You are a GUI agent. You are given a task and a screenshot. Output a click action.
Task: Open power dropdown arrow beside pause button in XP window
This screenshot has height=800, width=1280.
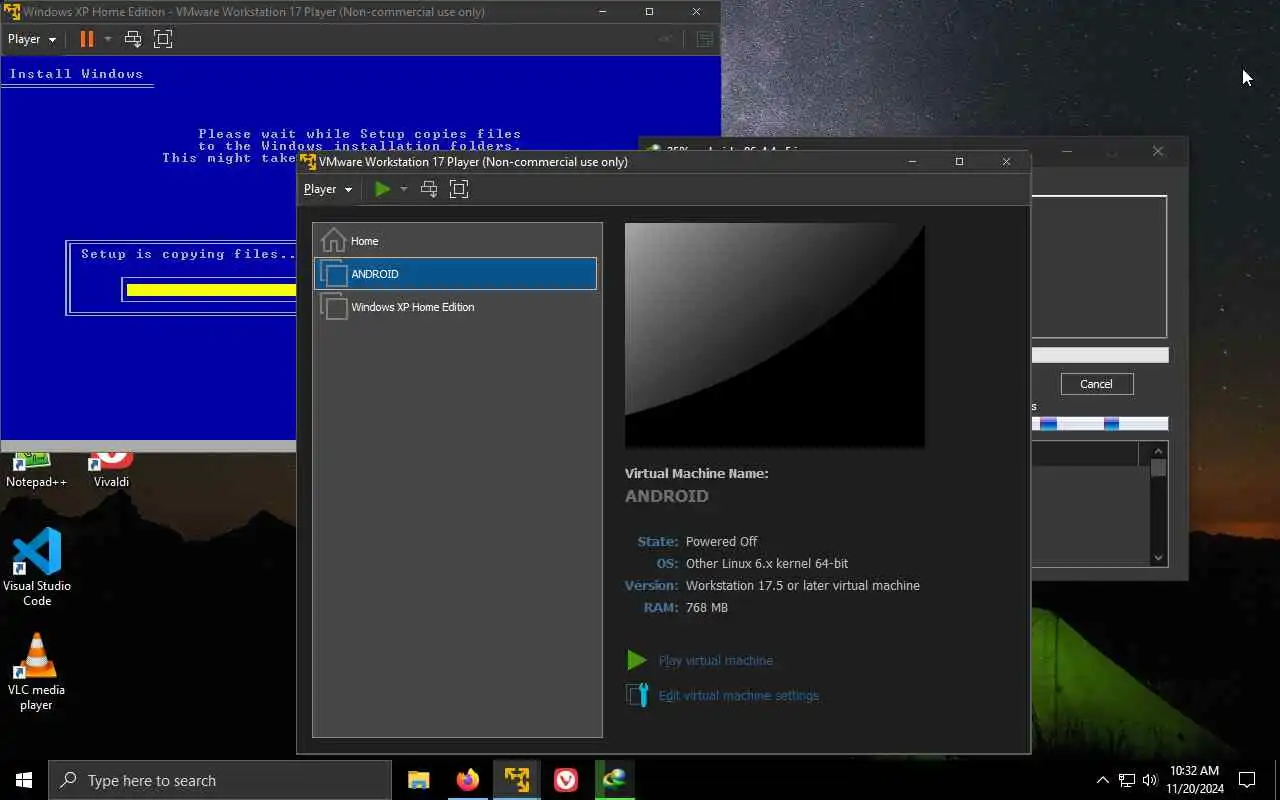coord(108,39)
